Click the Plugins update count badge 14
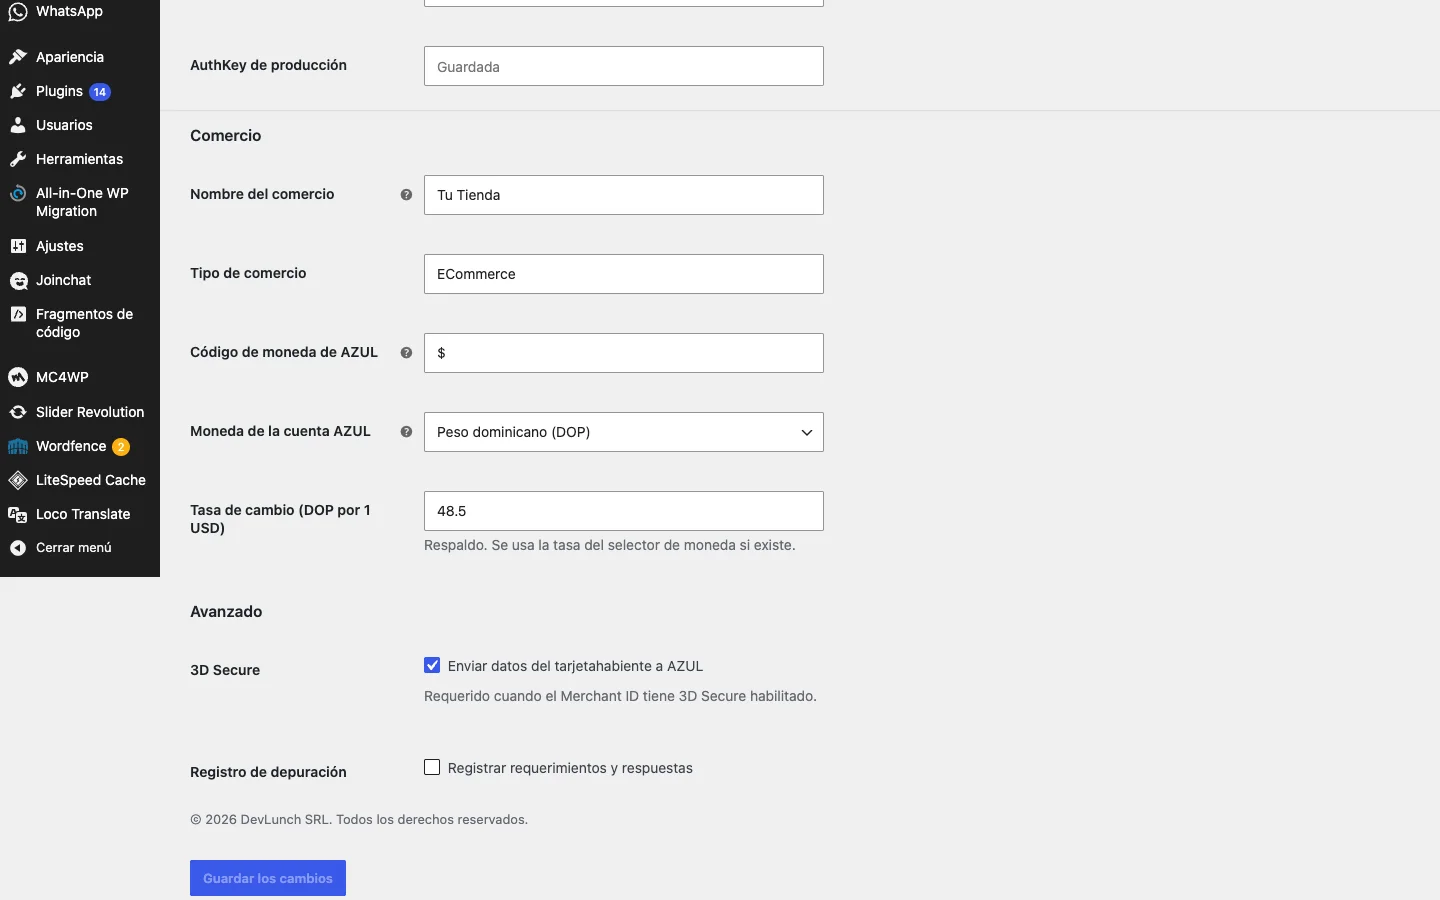Screen dimensions: 1440x900 tap(100, 92)
